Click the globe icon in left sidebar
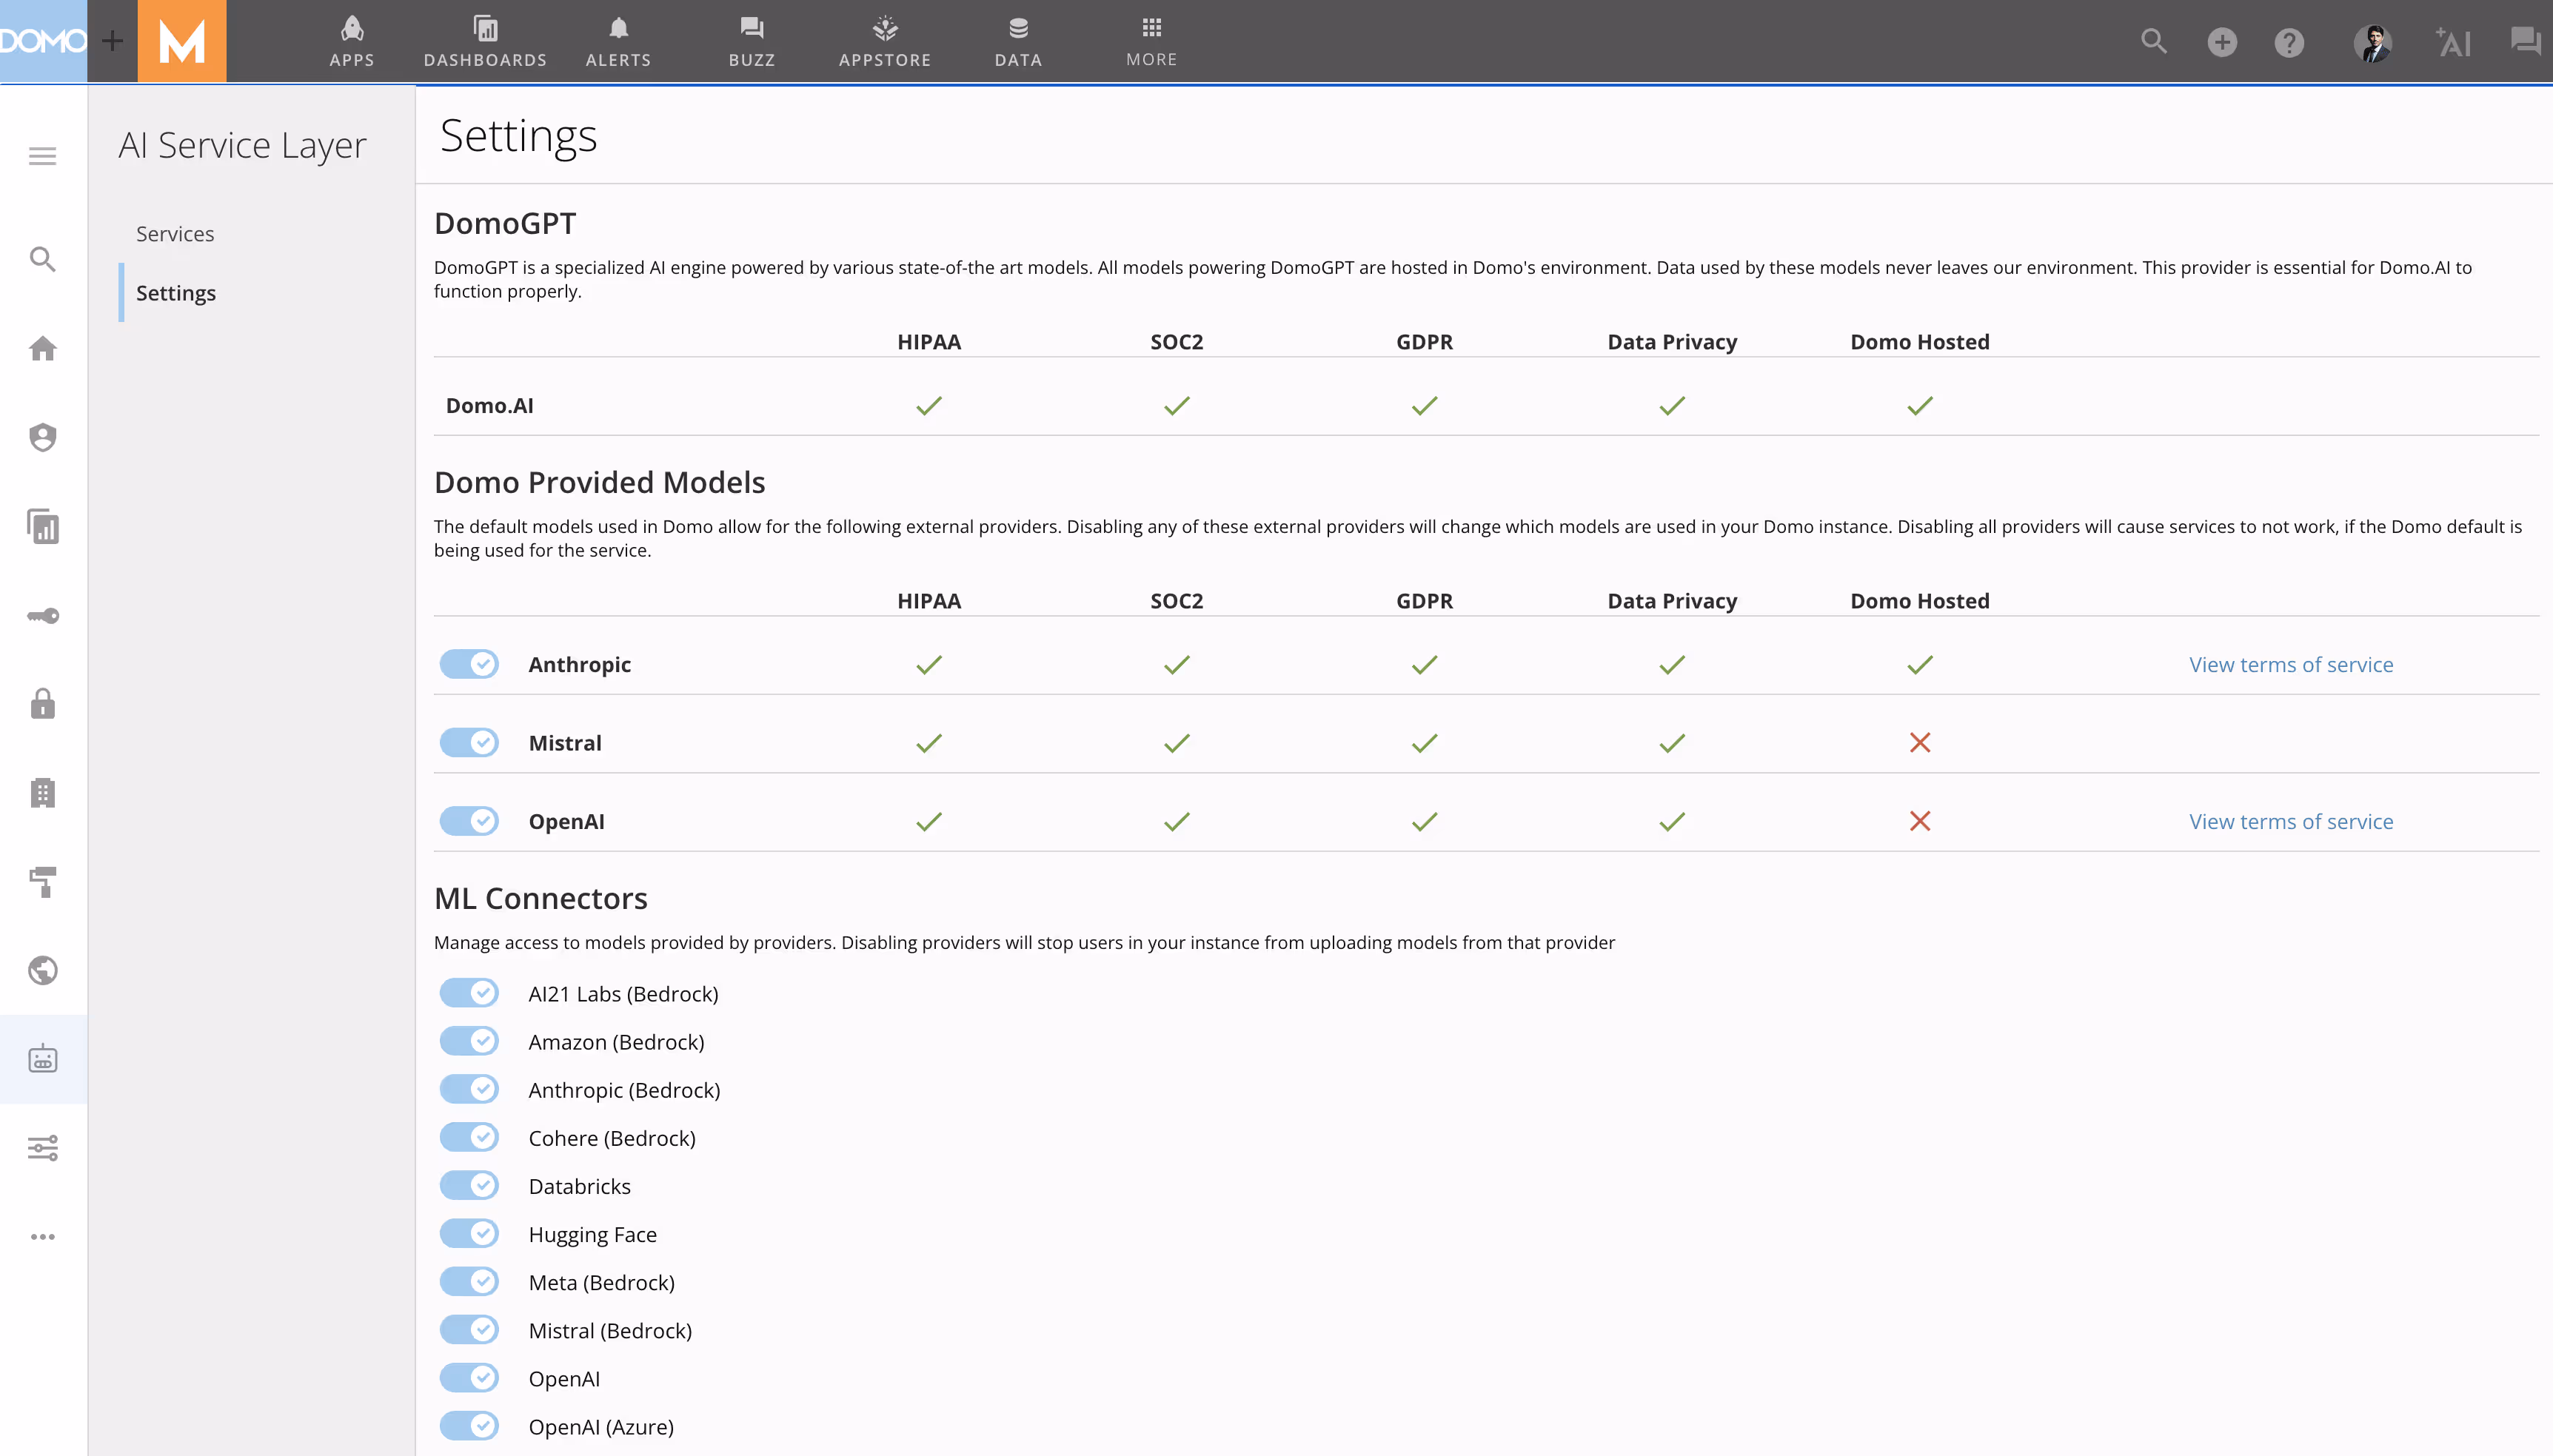The width and height of the screenshot is (2553, 1456). (42, 970)
